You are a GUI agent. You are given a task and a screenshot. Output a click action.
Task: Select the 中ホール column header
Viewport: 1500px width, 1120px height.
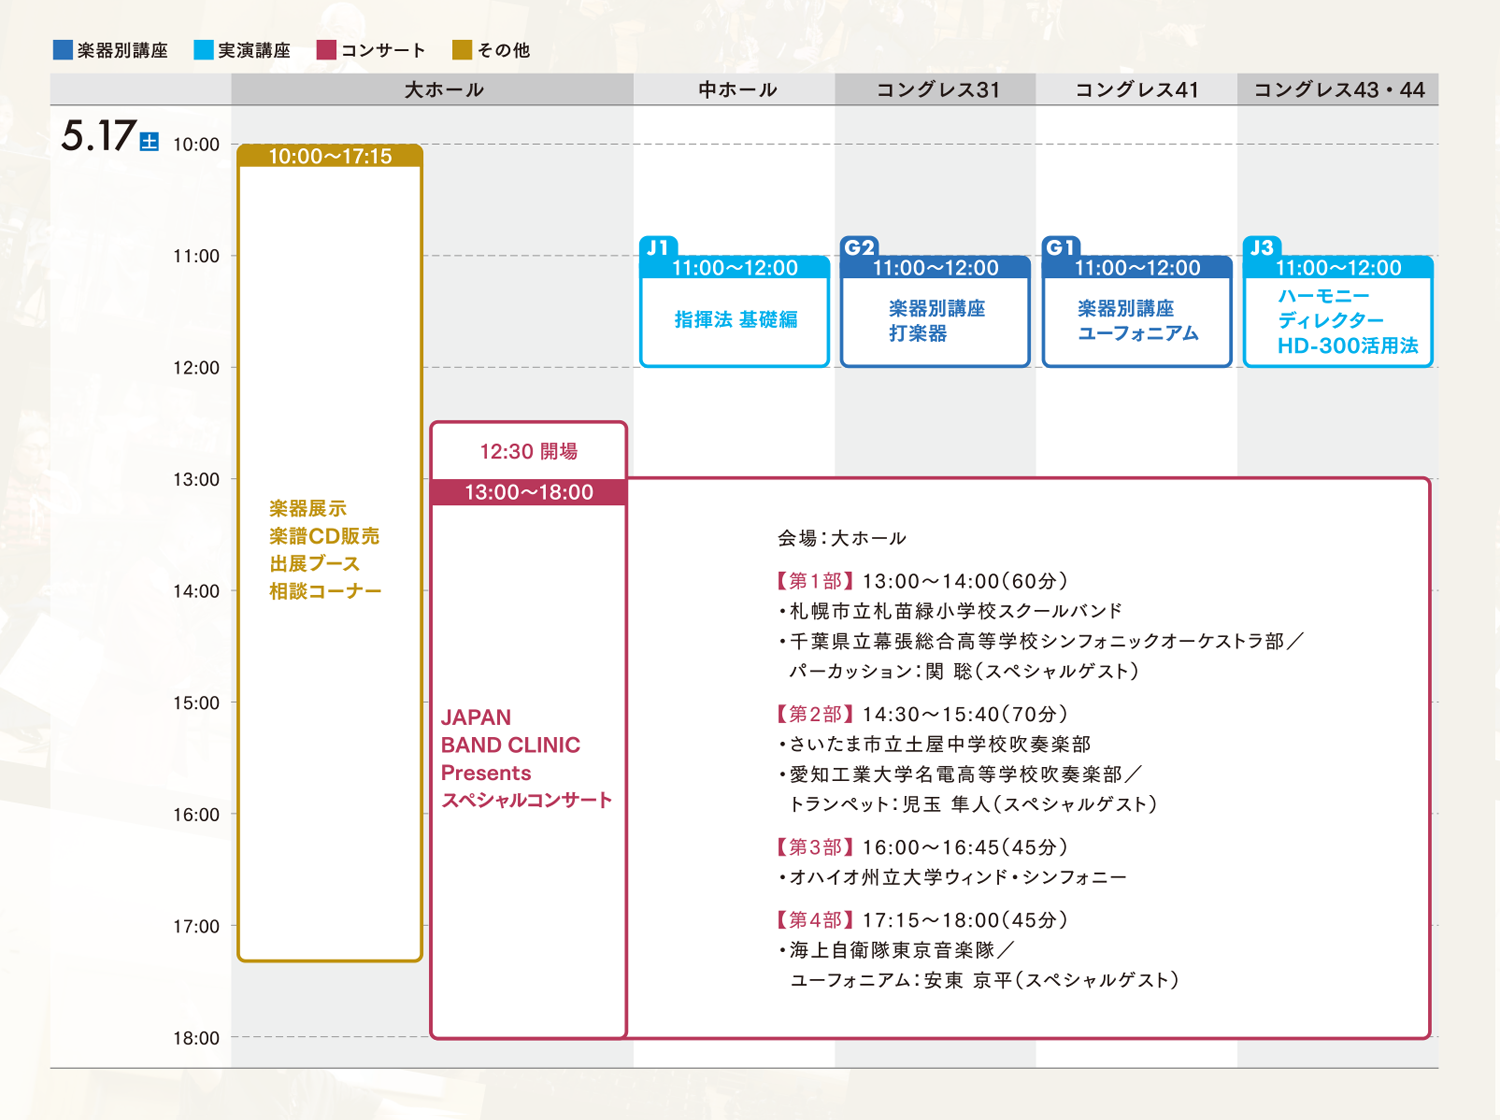click(737, 90)
